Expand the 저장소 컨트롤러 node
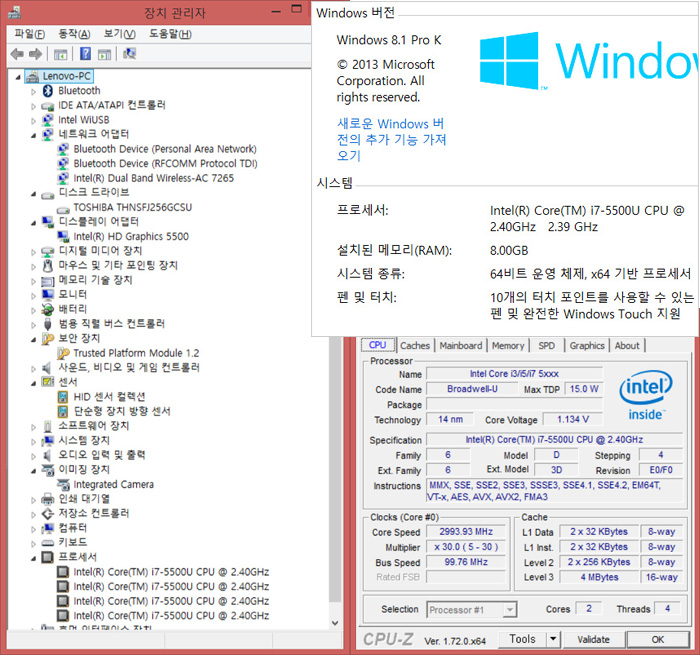This screenshot has width=700, height=658. coord(33,515)
